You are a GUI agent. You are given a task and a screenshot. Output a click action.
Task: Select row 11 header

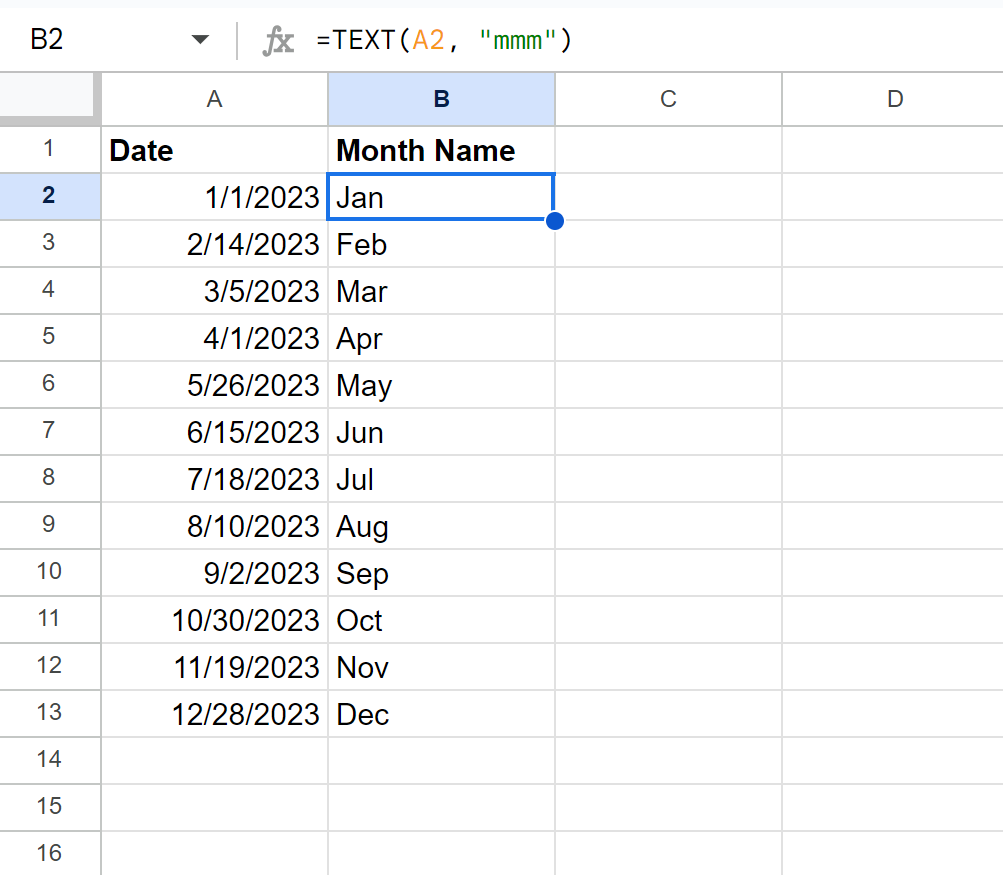pos(50,620)
